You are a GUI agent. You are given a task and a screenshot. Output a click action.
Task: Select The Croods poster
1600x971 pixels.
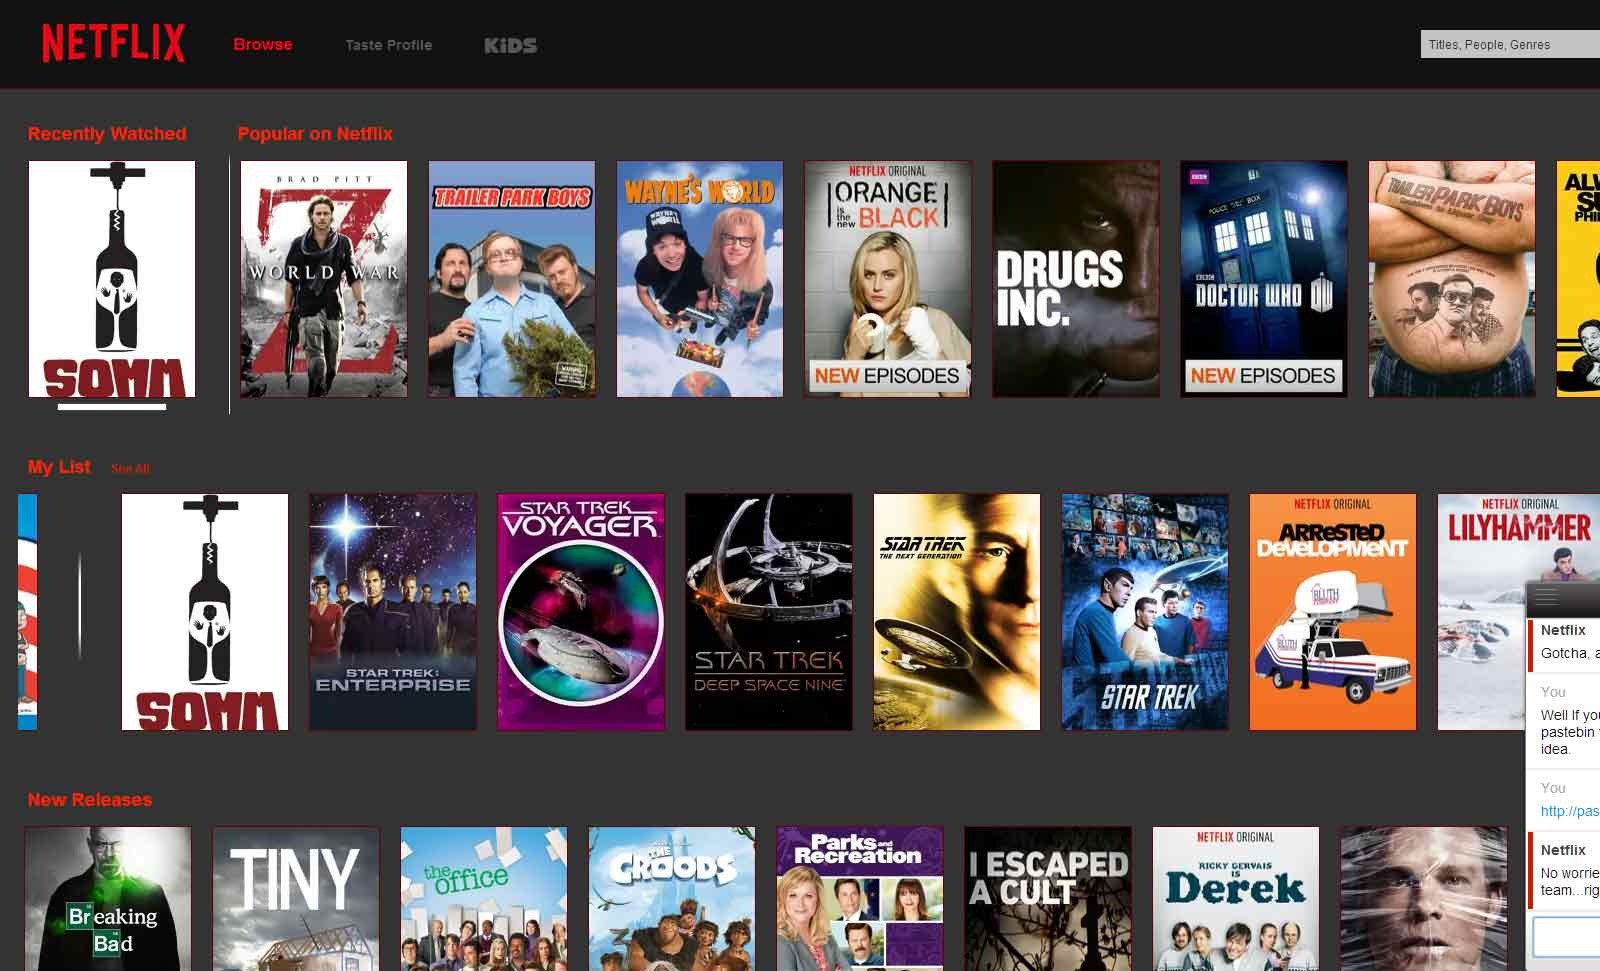click(672, 898)
